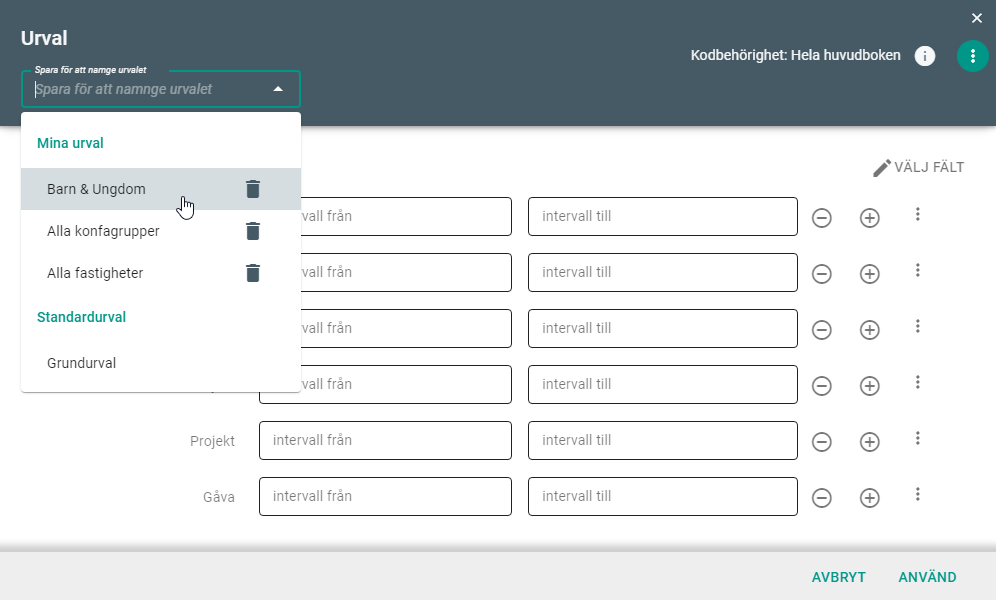The width and height of the screenshot is (996, 600).
Task: Remove interval in the second row
Action: coord(822,274)
